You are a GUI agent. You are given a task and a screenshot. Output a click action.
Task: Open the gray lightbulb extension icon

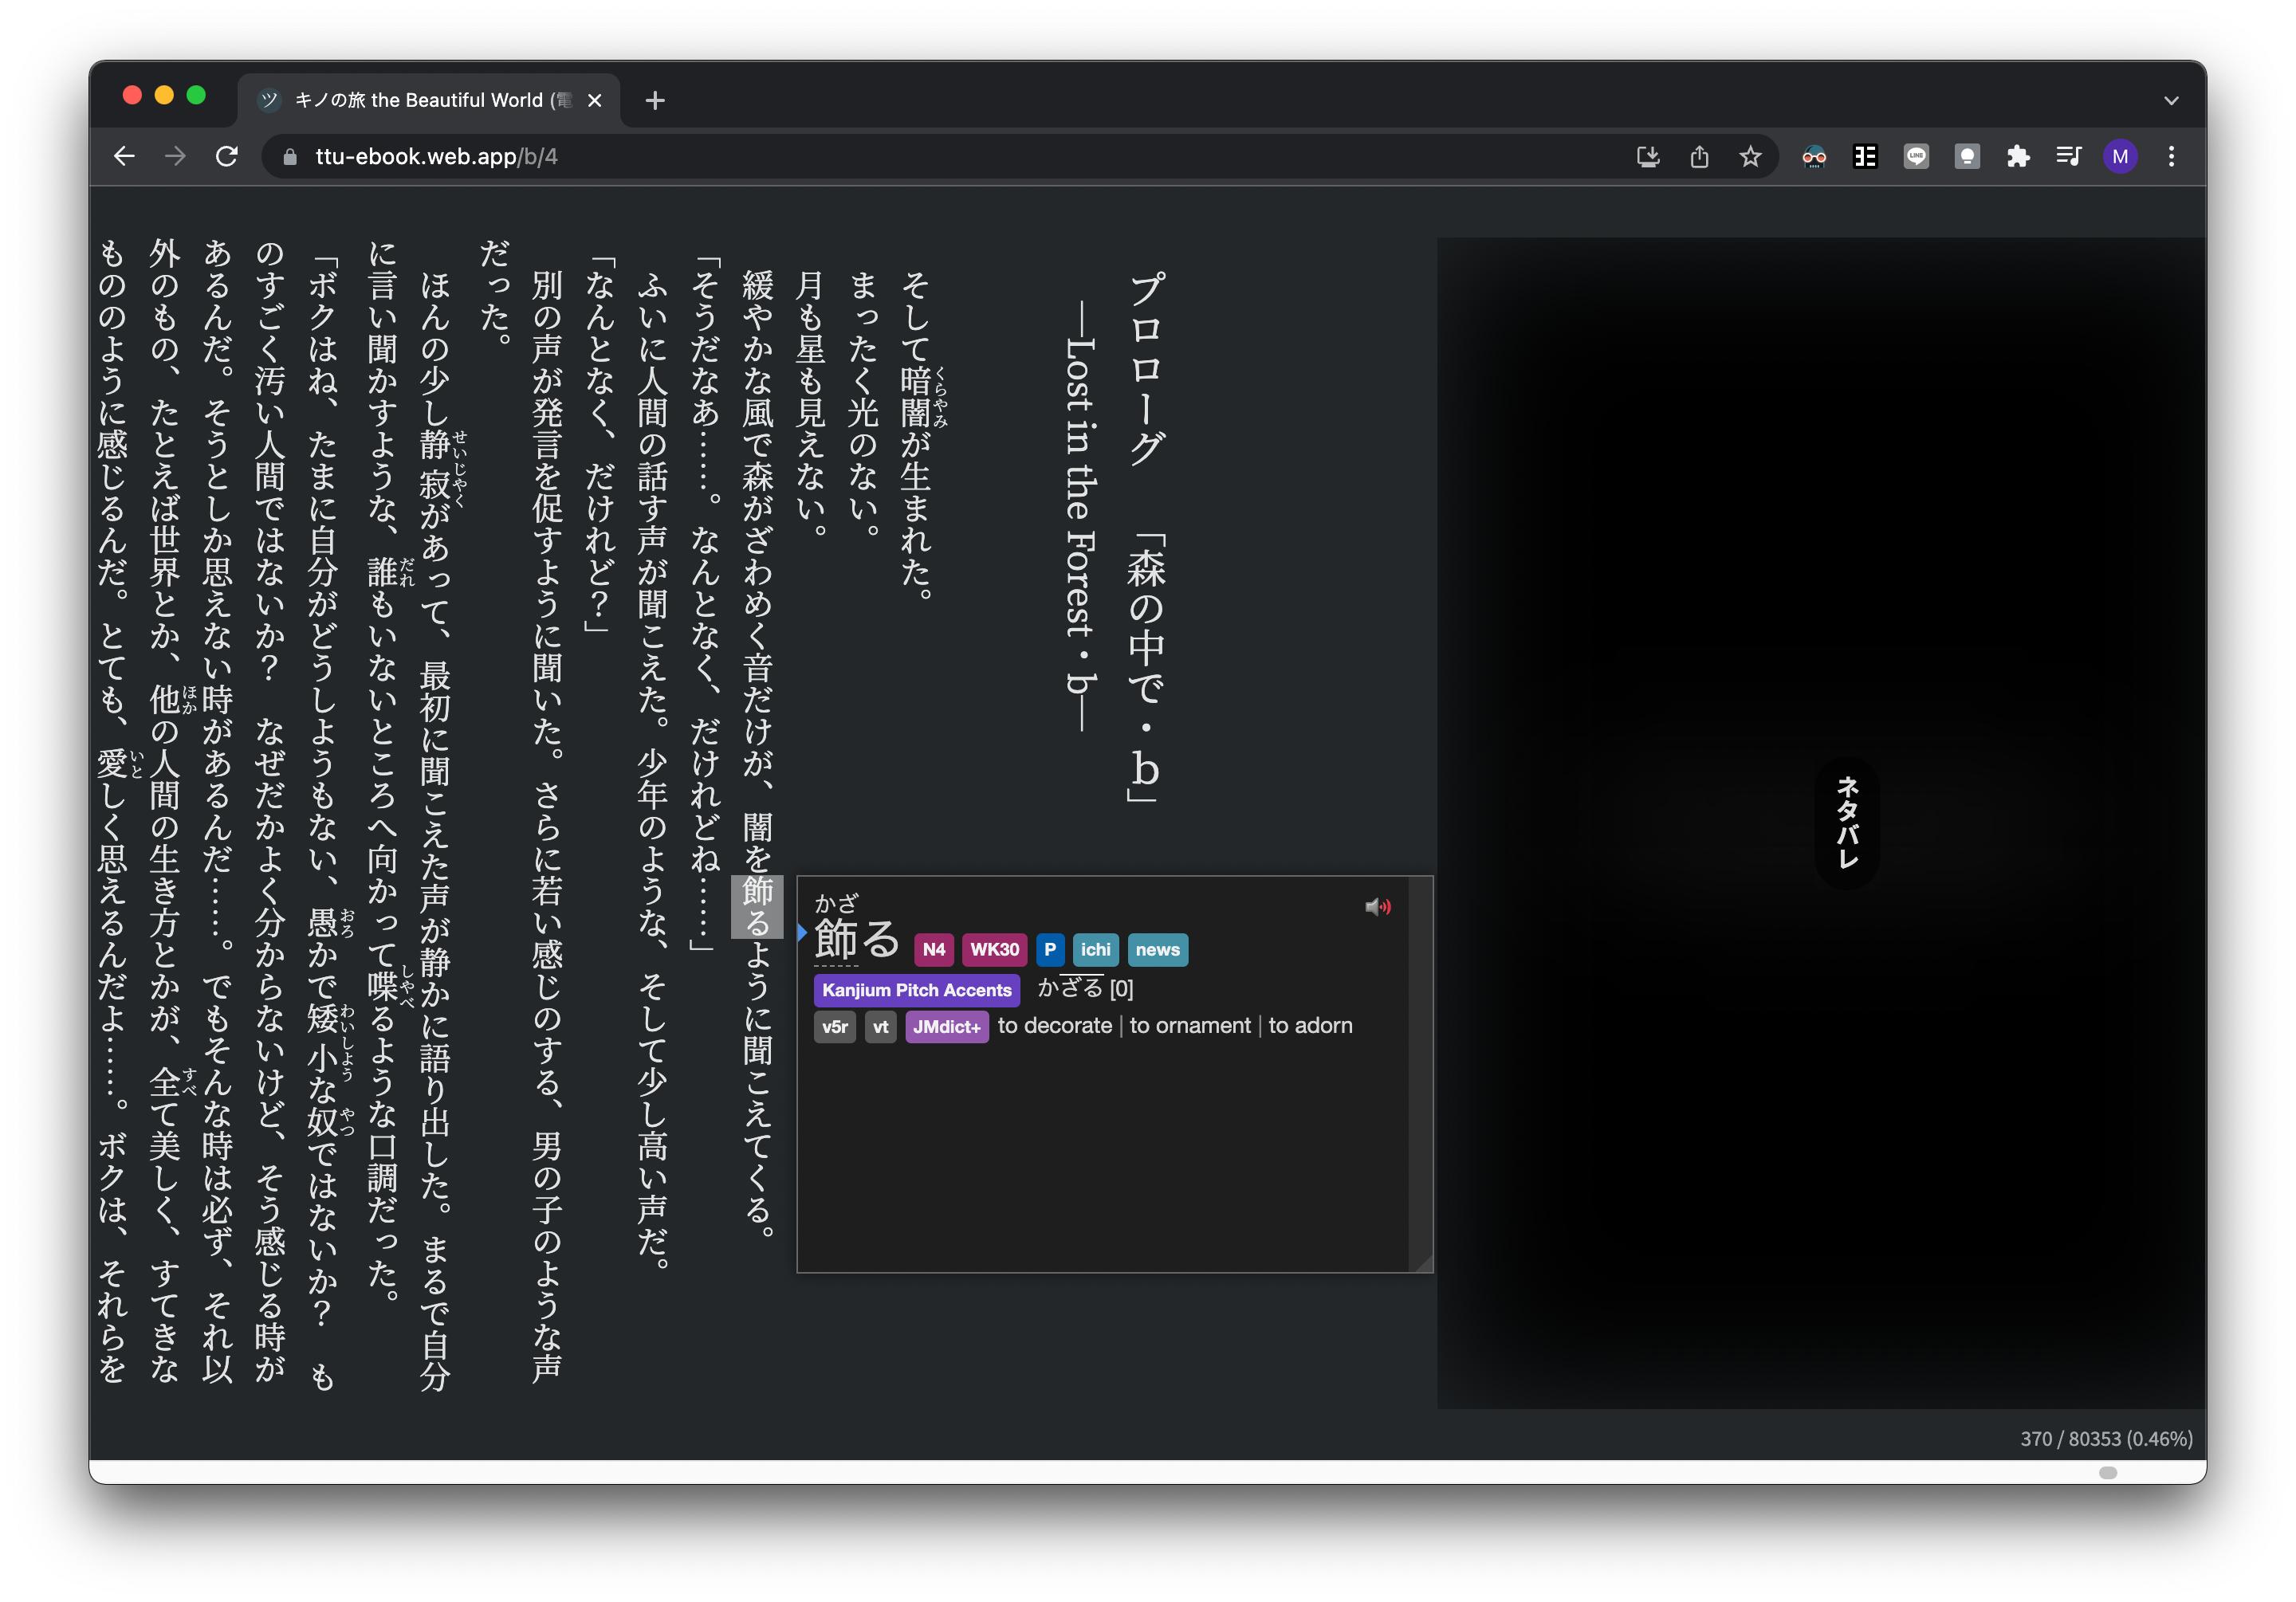click(x=1967, y=156)
